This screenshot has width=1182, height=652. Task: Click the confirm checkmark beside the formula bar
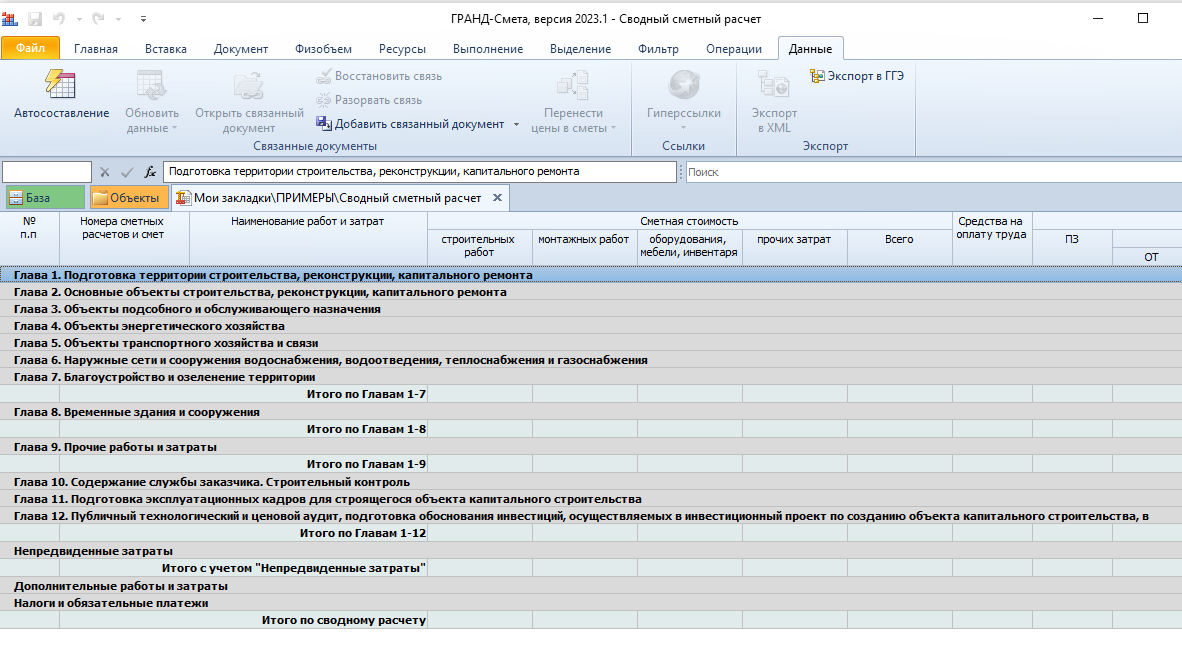point(127,172)
